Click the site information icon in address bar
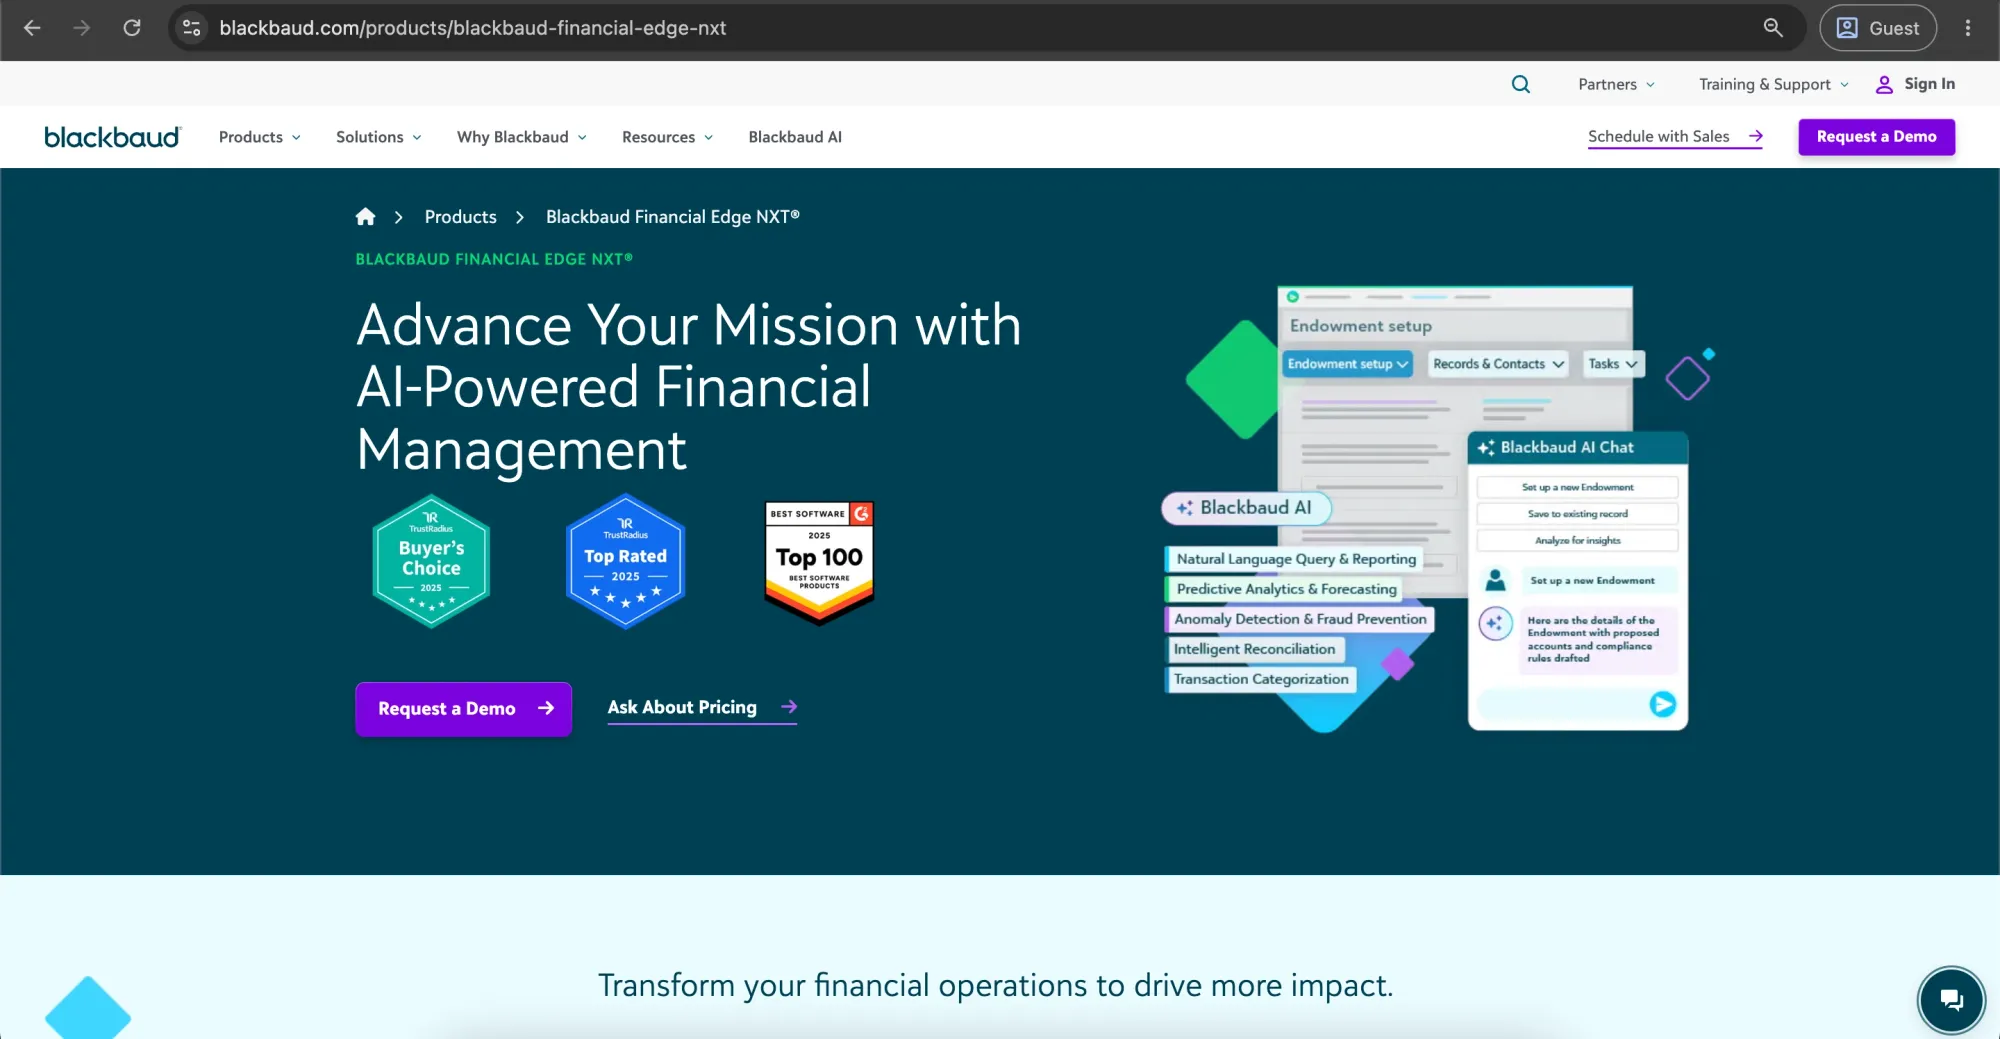The width and height of the screenshot is (2000, 1039). [192, 28]
